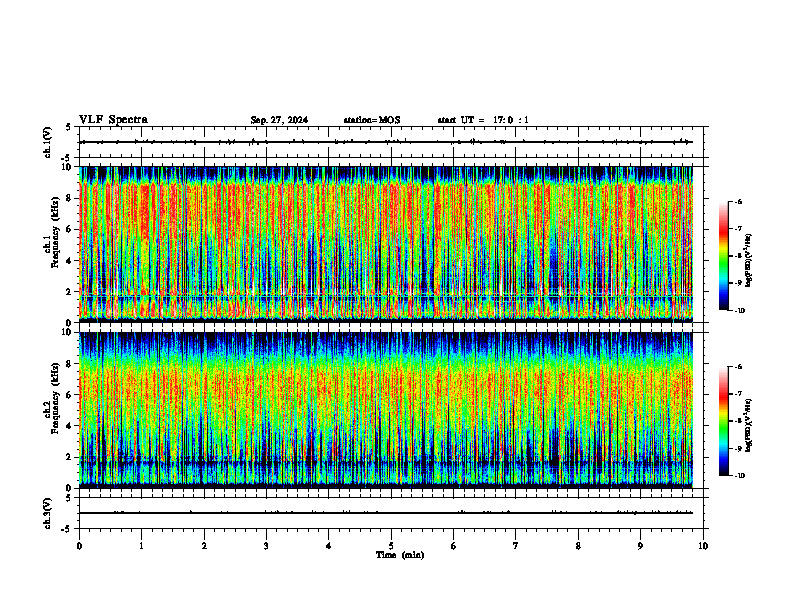The height and width of the screenshot is (612, 792).
Task: Click the '-10' label on ch.2 colorbar
Action: pyautogui.click(x=739, y=476)
